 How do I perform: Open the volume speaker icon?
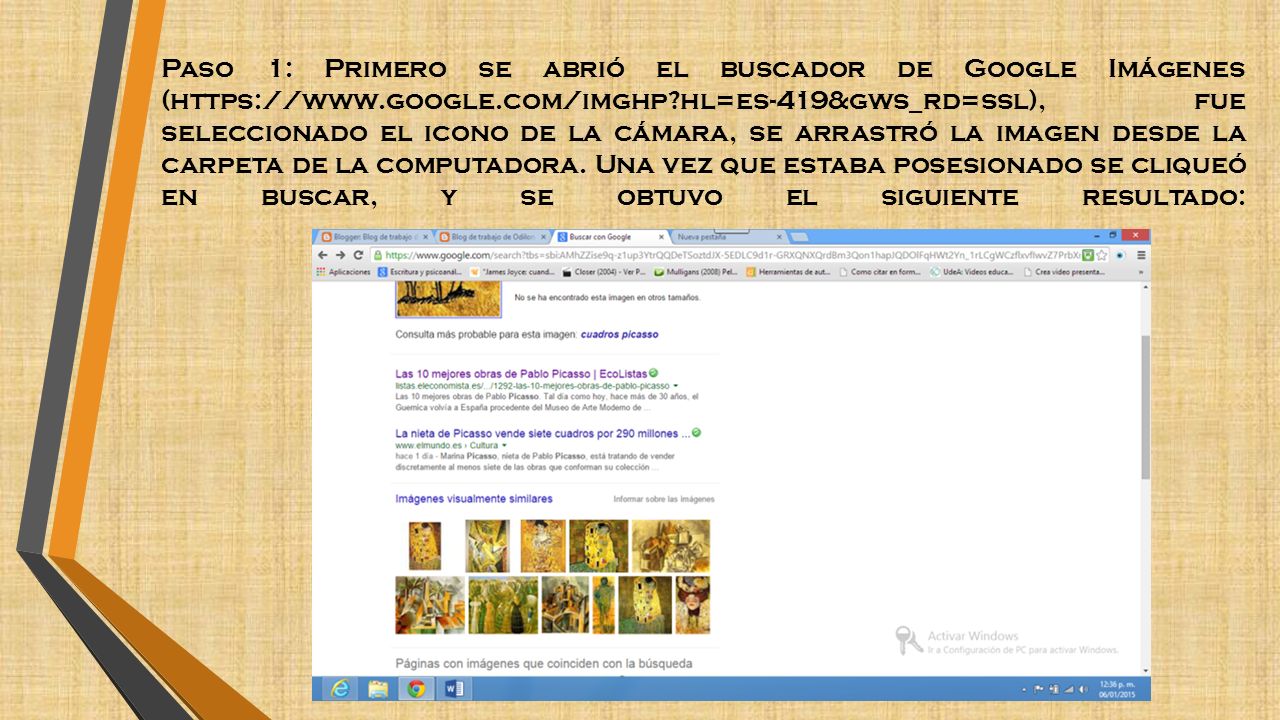tap(1081, 689)
